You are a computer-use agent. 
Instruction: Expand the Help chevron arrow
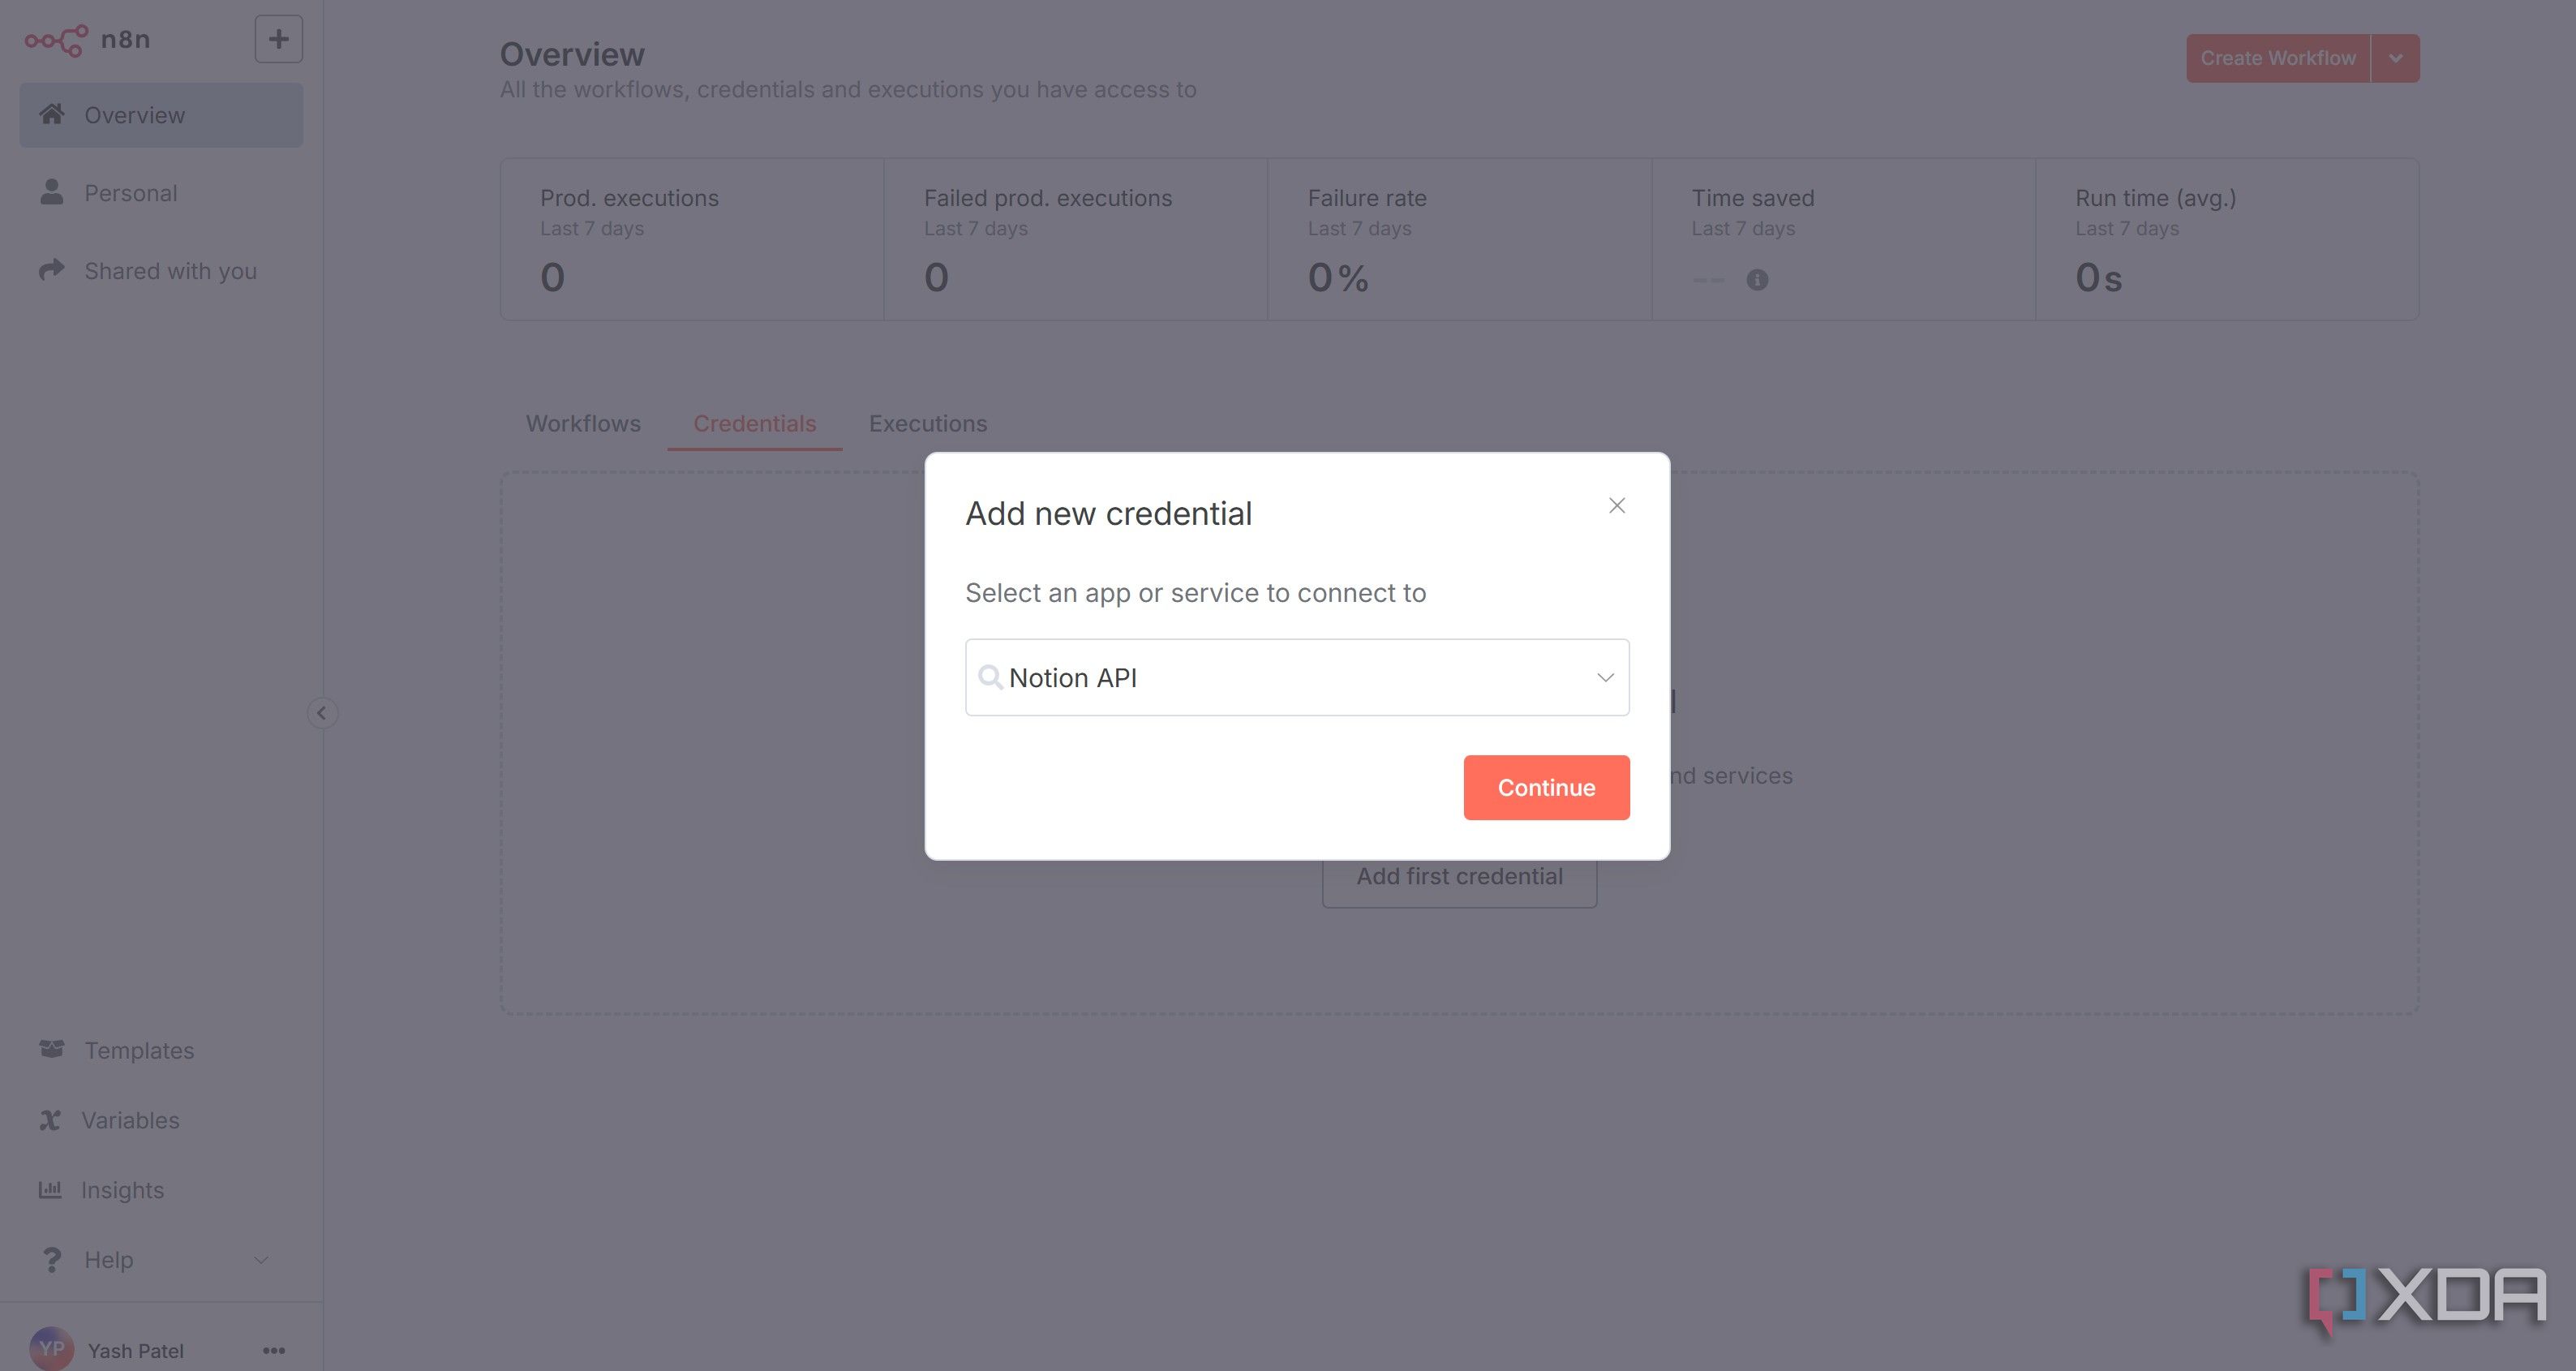pyautogui.click(x=261, y=1260)
